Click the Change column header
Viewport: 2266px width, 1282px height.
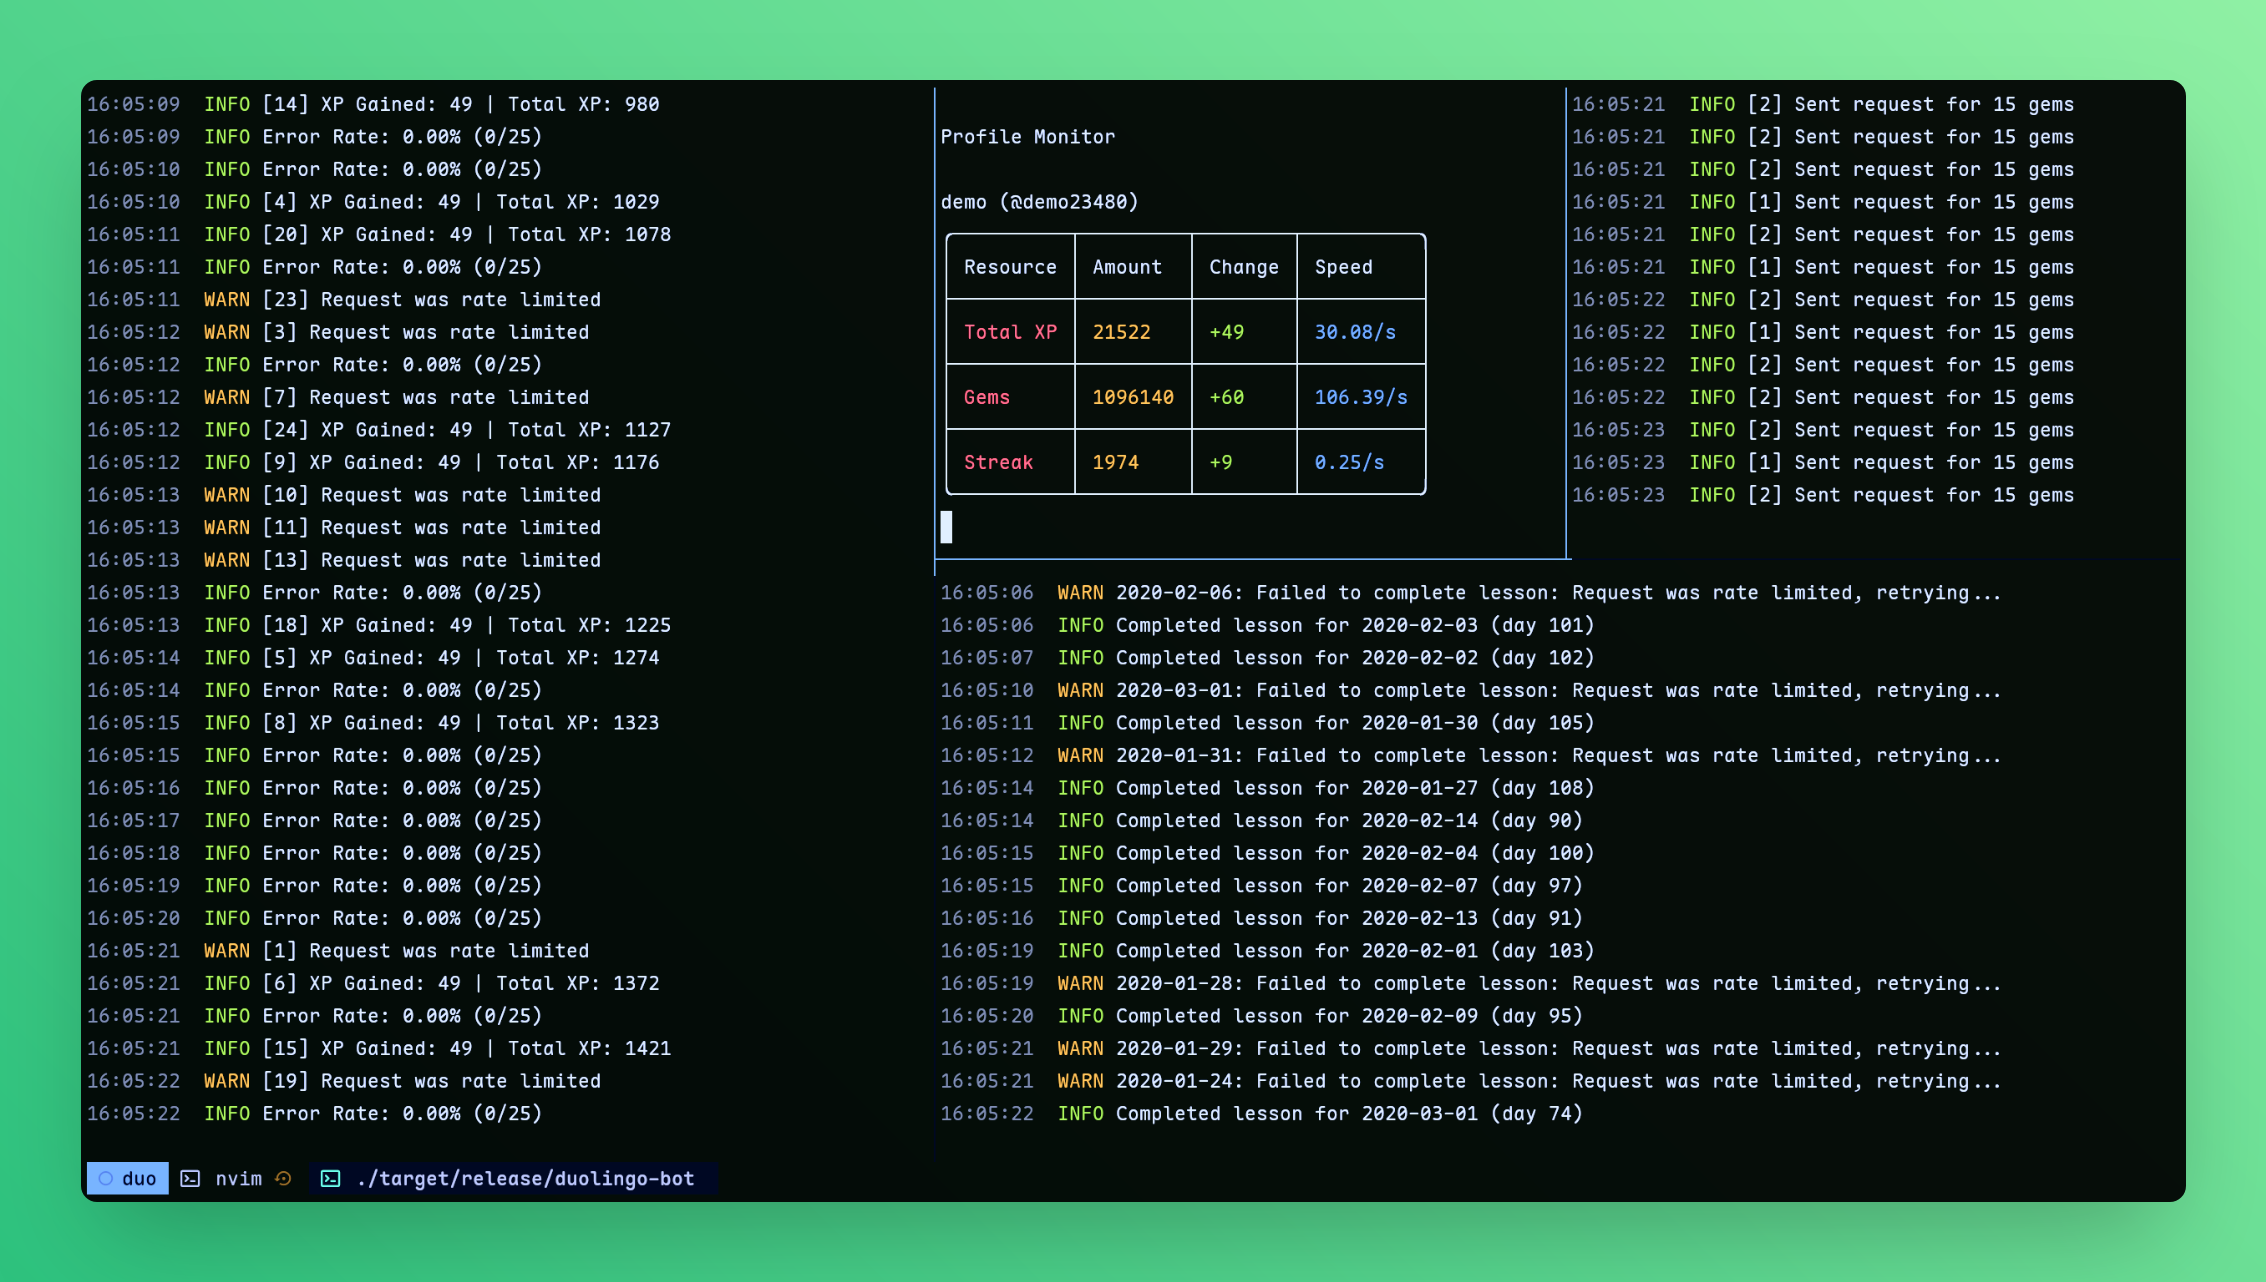pyautogui.click(x=1243, y=267)
